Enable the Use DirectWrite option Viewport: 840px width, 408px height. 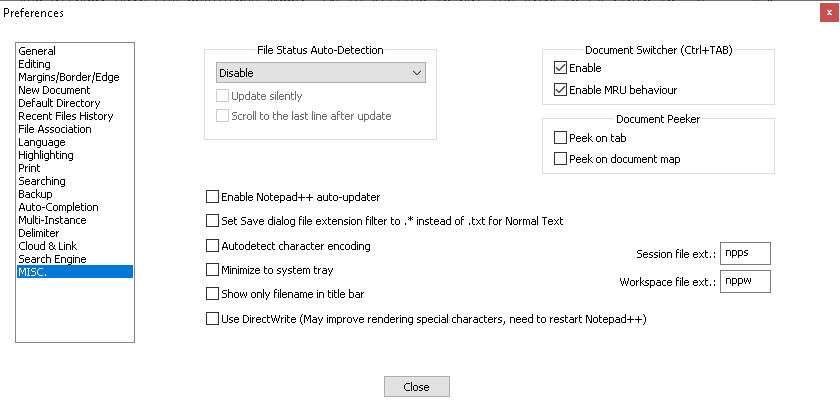pos(212,319)
